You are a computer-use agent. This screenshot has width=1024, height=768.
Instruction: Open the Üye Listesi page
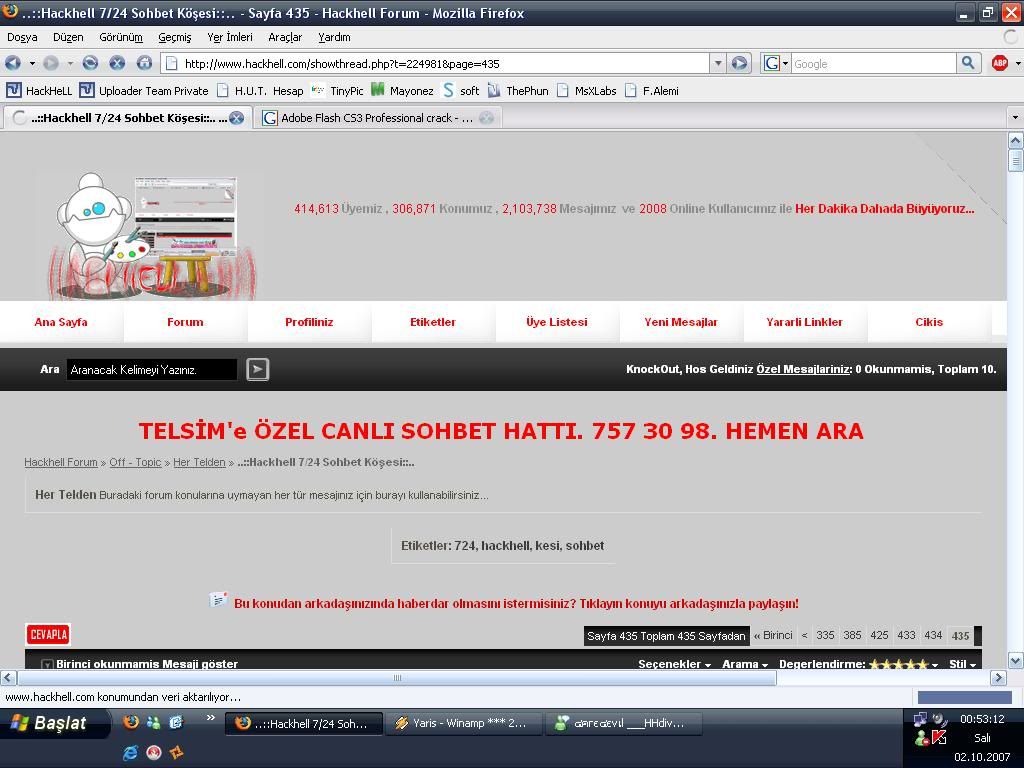pyautogui.click(x=557, y=322)
